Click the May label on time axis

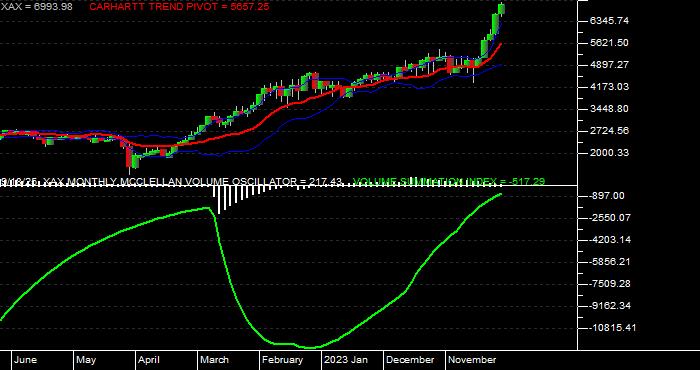86,360
